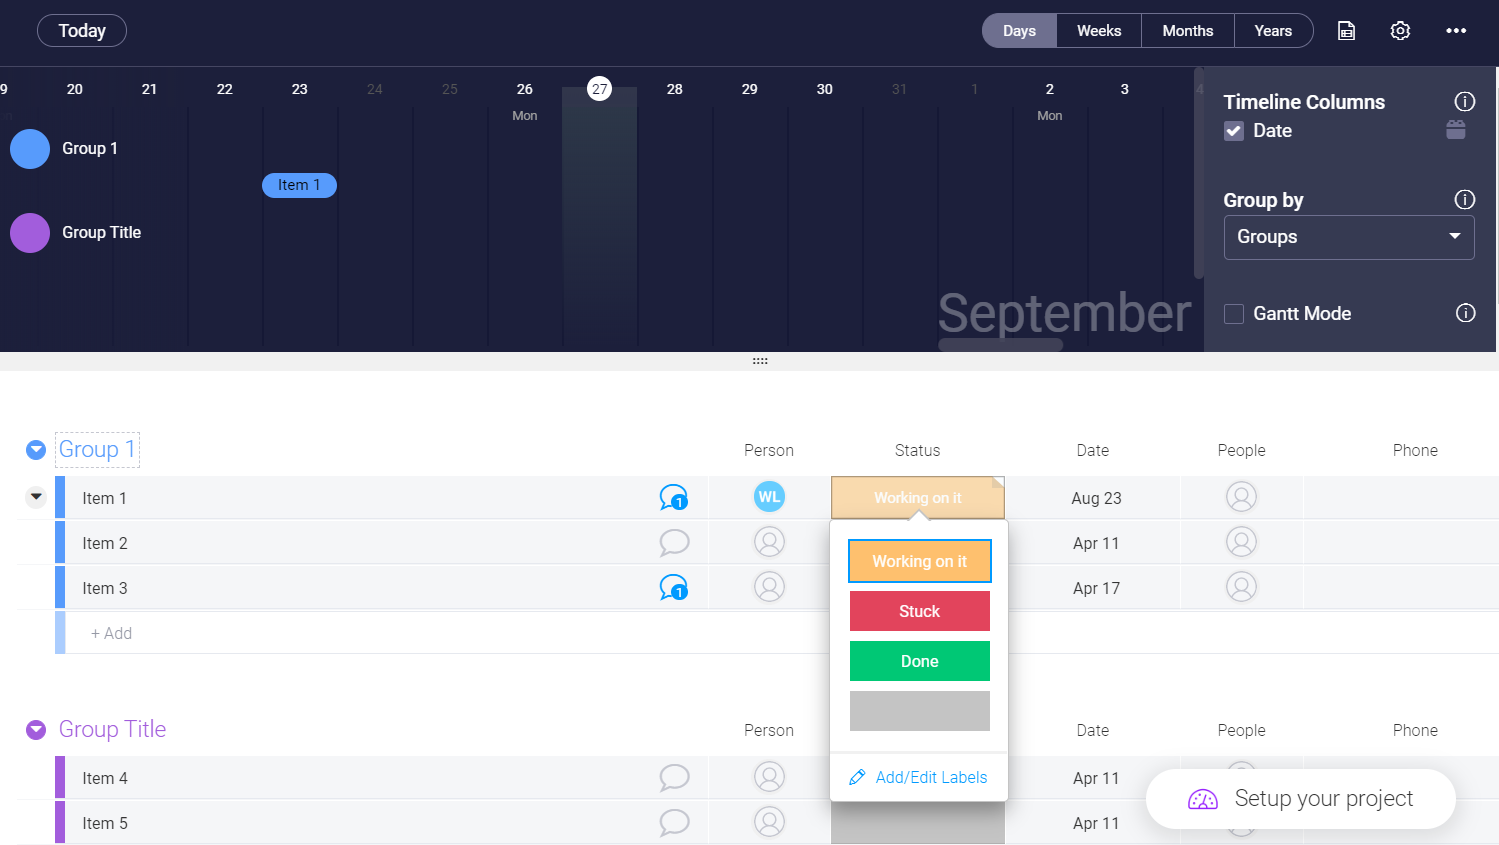Switch timeline to Weeks view
The image size is (1499, 845).
point(1099,31)
